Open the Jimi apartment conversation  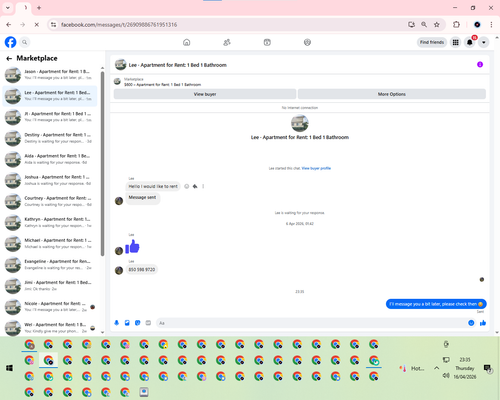pyautogui.click(x=50, y=285)
